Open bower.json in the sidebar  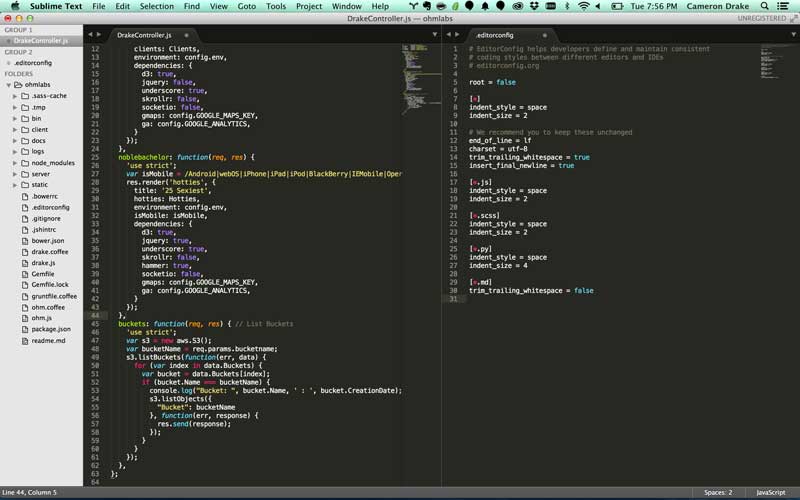[x=48, y=240]
